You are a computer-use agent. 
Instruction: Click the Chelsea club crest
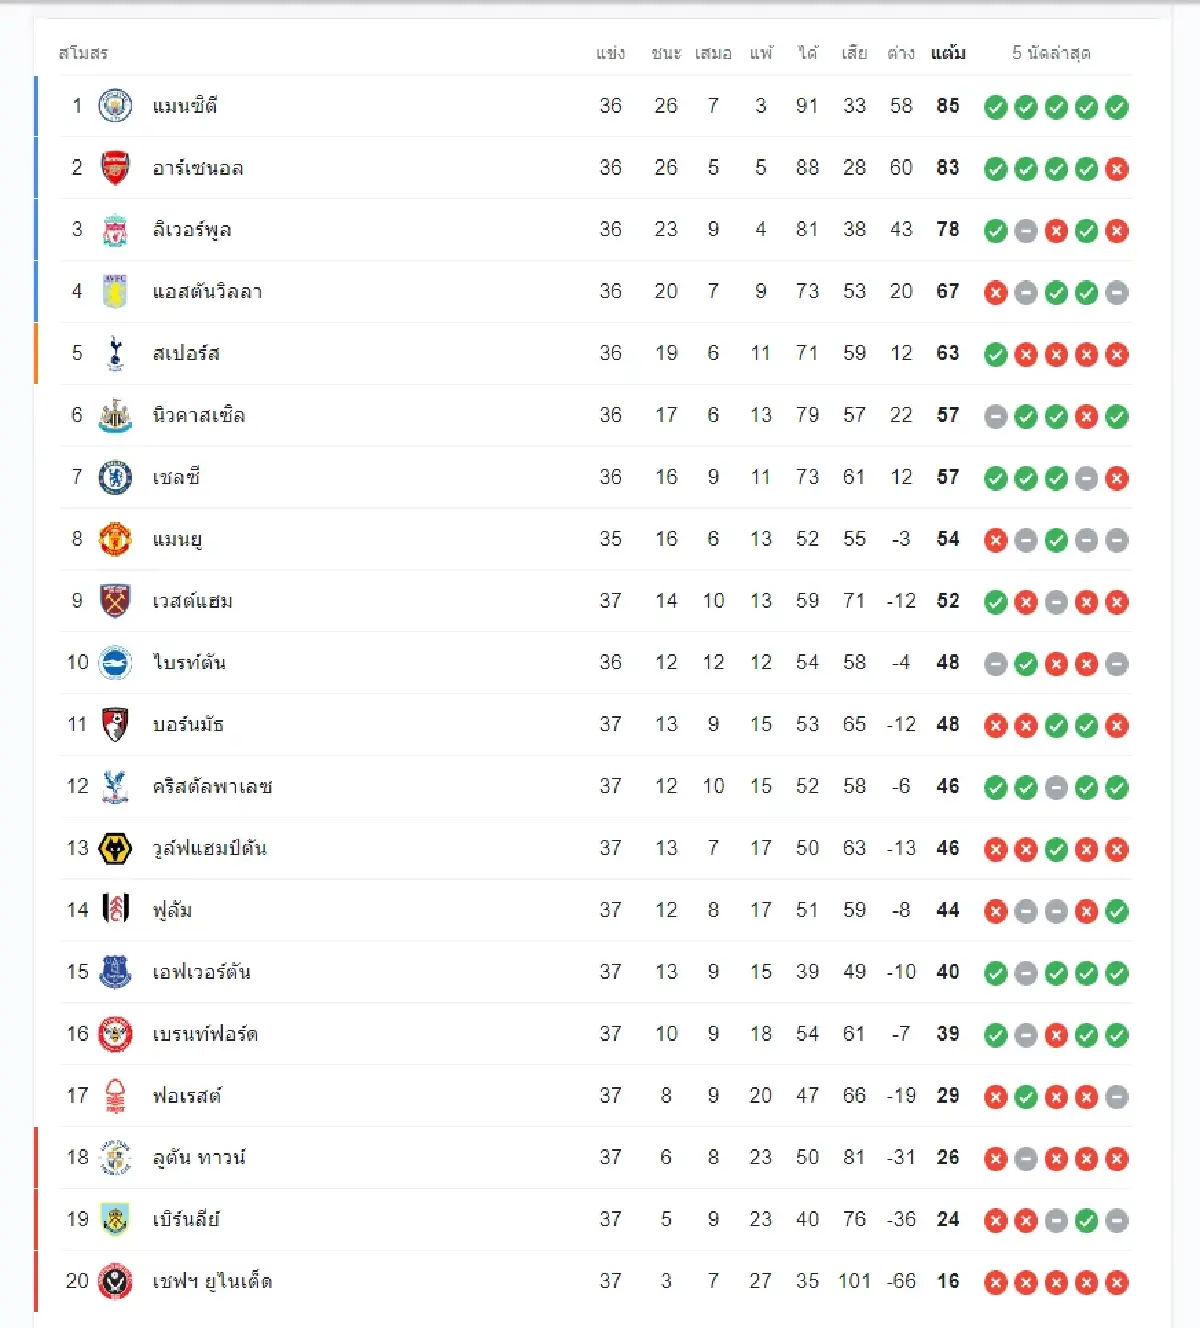click(x=115, y=477)
